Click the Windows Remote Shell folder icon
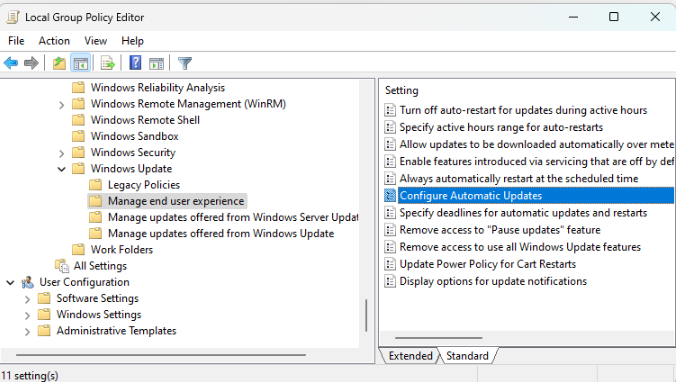The image size is (680, 382). point(78,120)
